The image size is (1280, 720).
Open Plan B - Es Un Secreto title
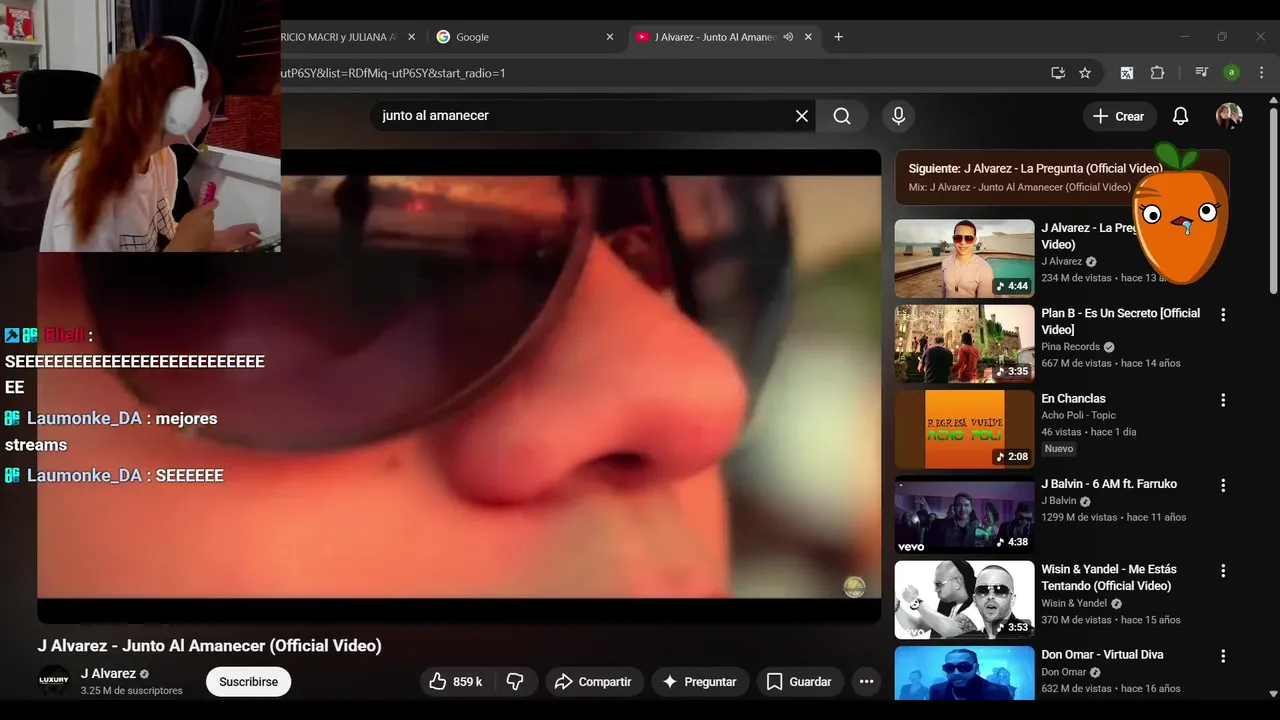[1120, 321]
